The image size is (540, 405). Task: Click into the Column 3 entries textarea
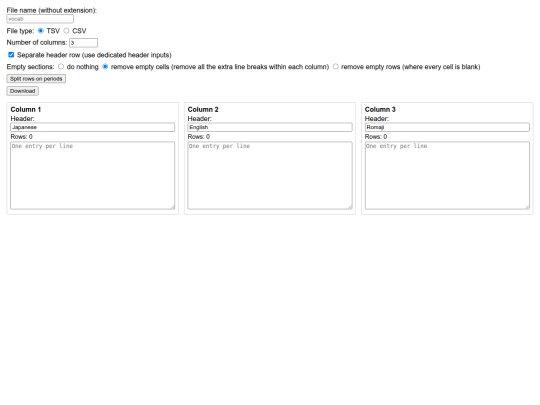tap(447, 175)
